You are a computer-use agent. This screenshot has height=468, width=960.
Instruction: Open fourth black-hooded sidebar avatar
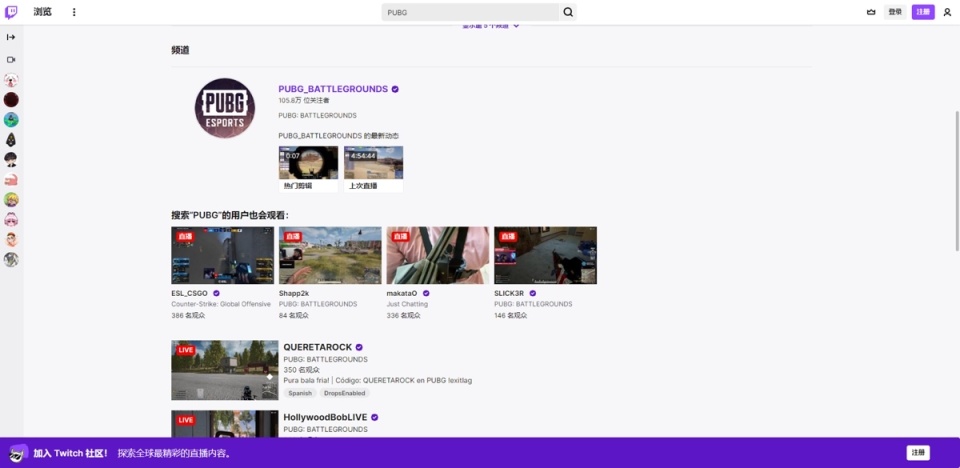pyautogui.click(x=11, y=140)
